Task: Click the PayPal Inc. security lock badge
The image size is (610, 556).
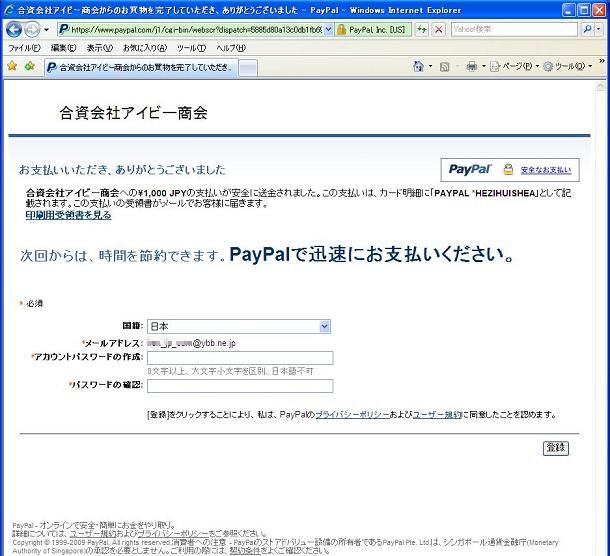Action: 373,30
